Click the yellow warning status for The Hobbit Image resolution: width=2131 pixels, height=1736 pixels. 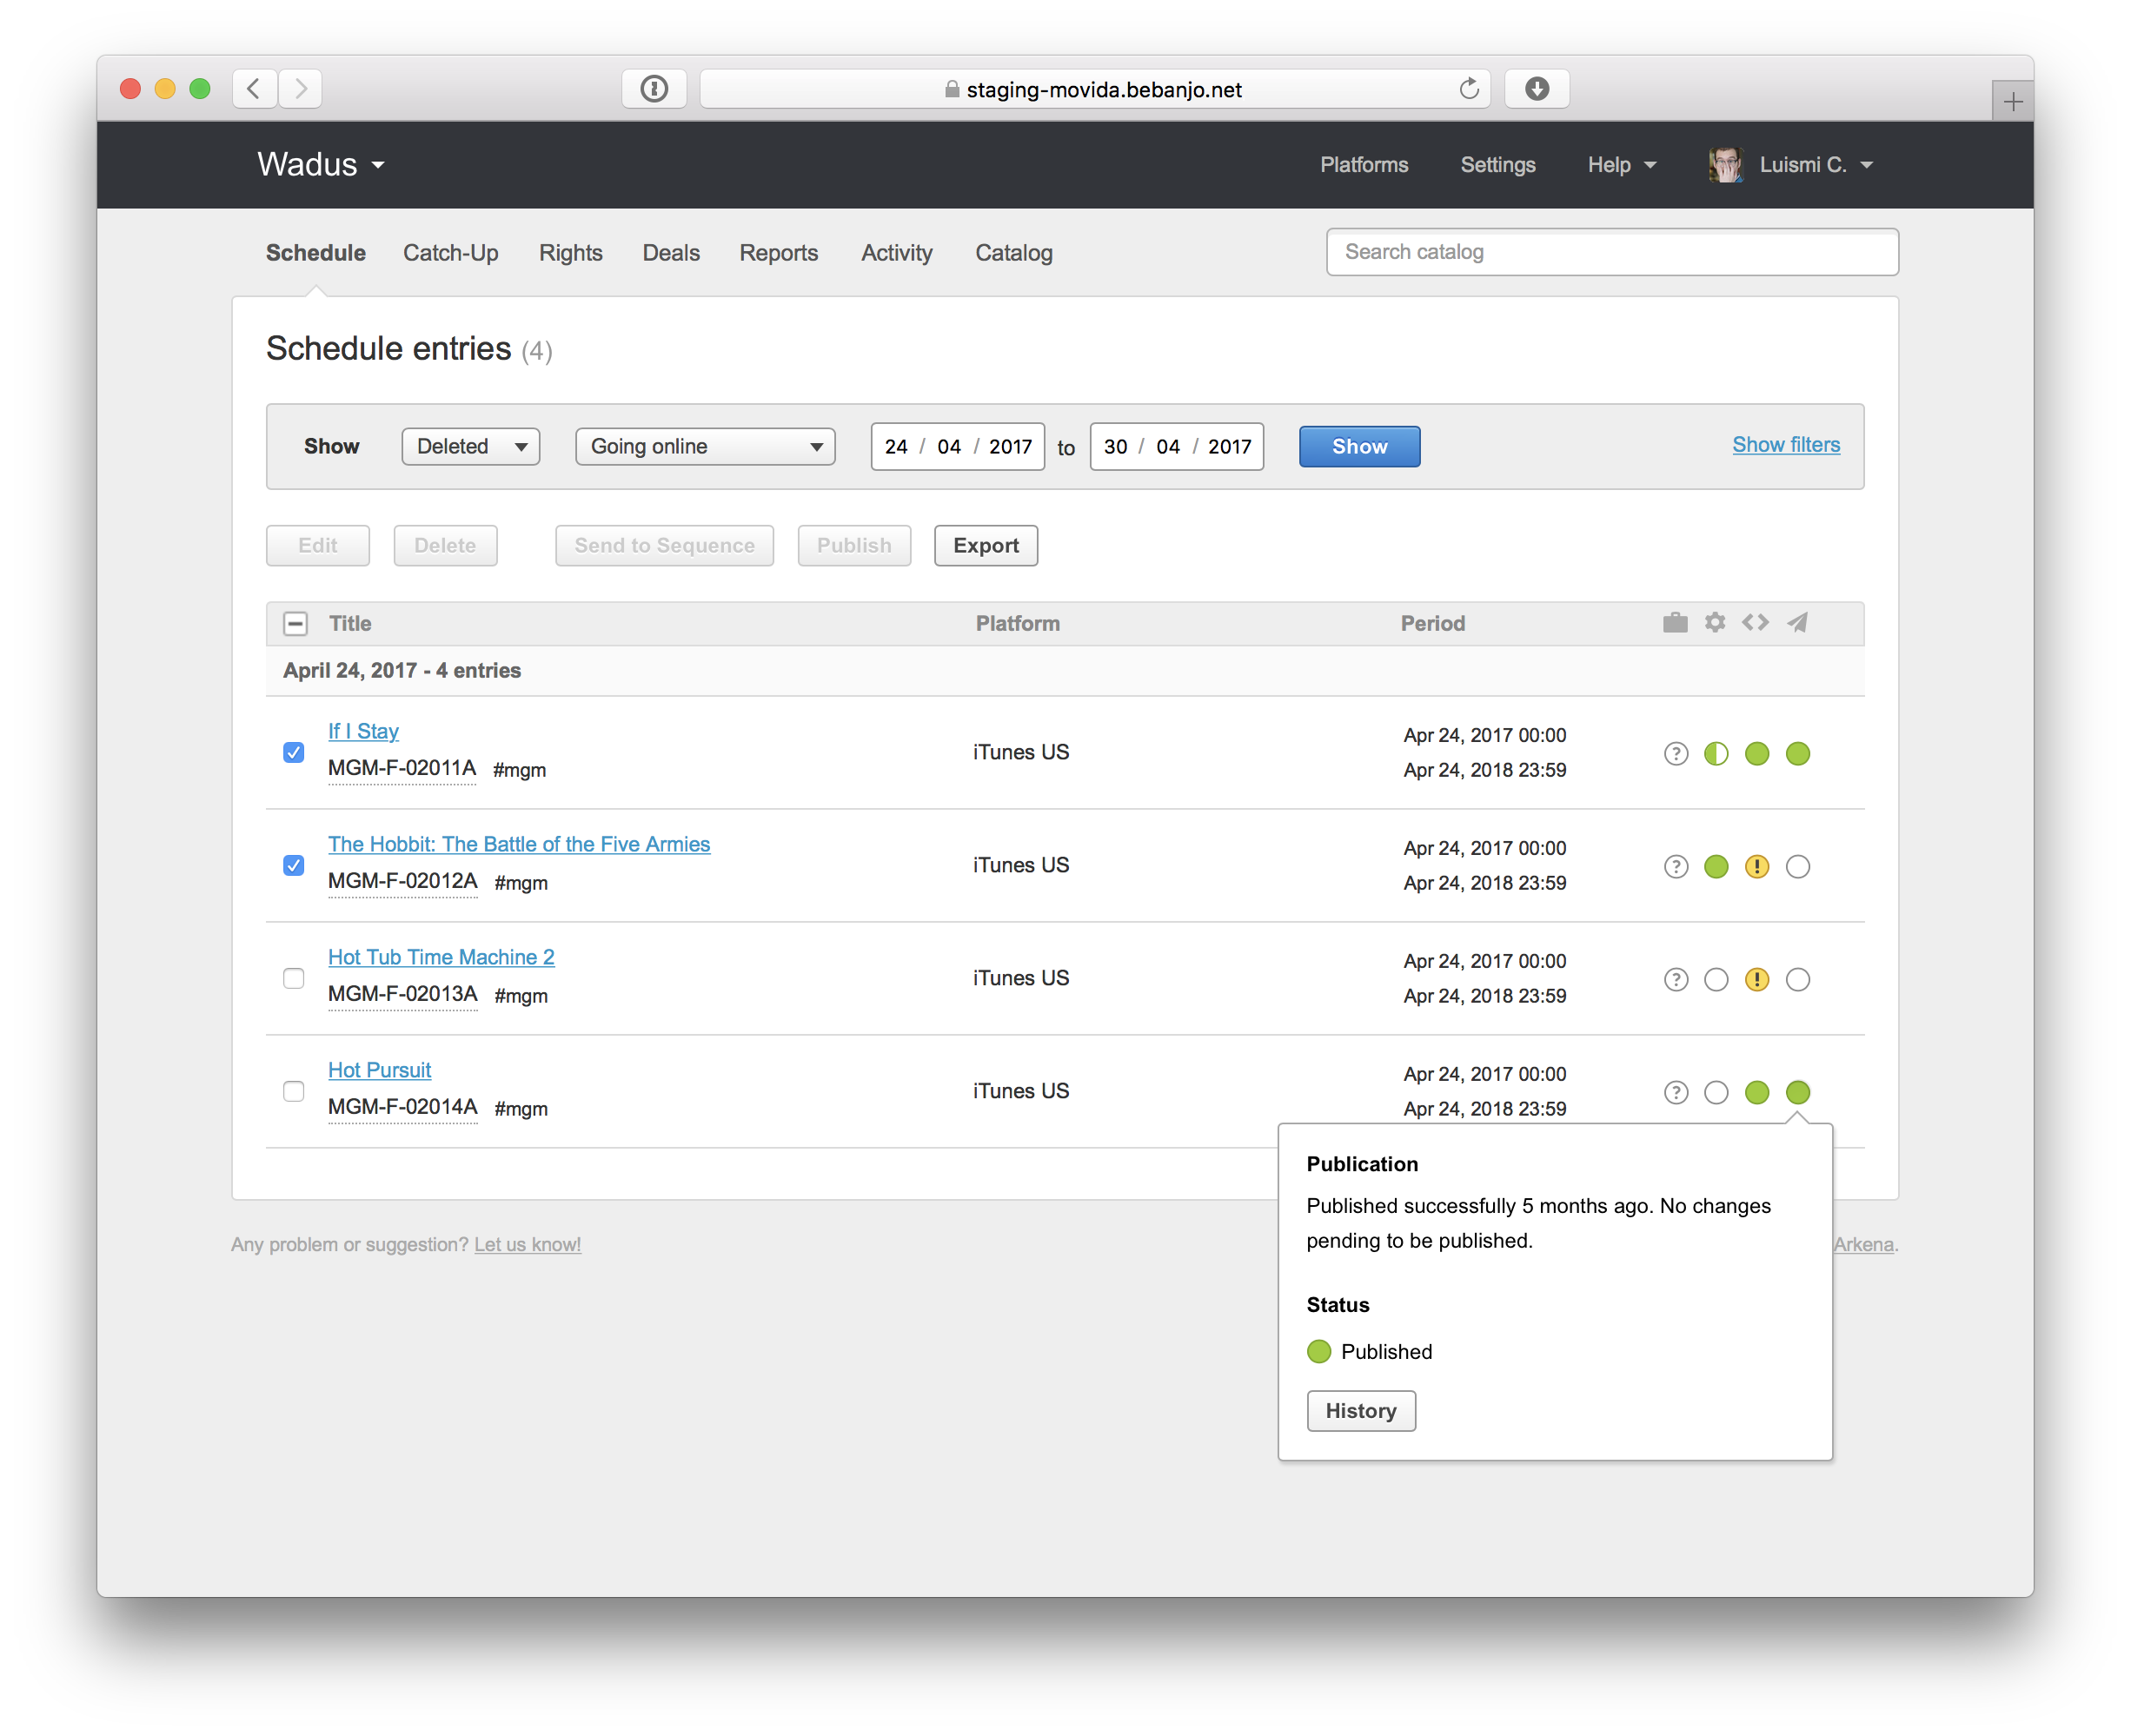tap(1757, 867)
